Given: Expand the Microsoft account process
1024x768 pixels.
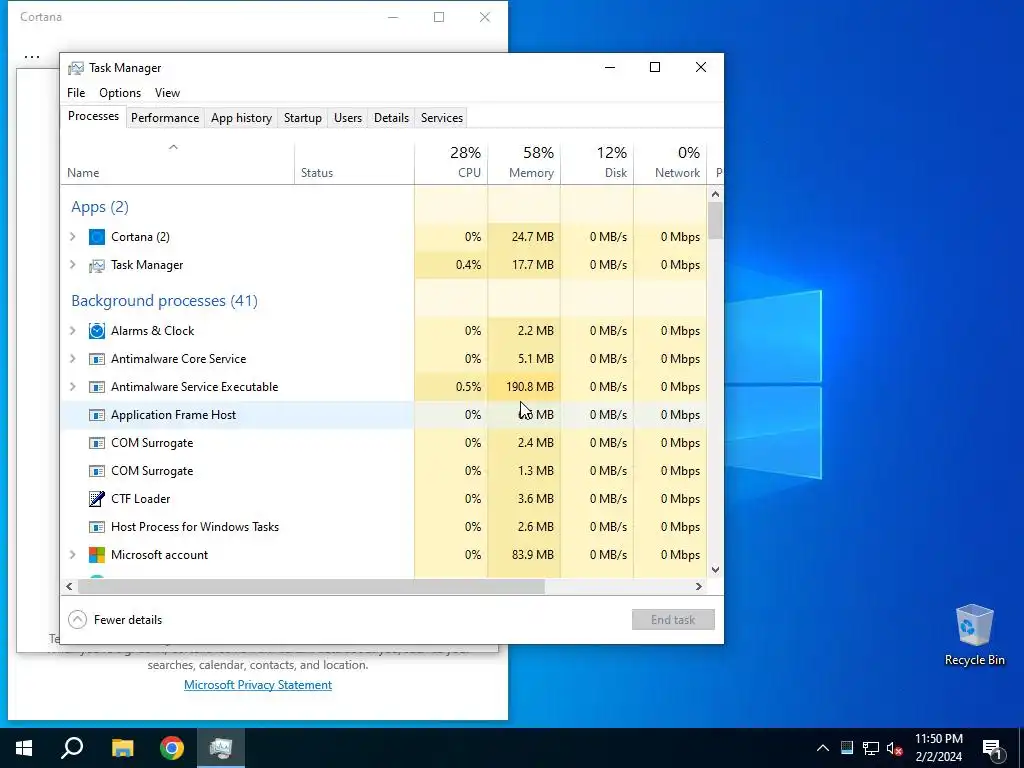Looking at the screenshot, I should tap(73, 555).
